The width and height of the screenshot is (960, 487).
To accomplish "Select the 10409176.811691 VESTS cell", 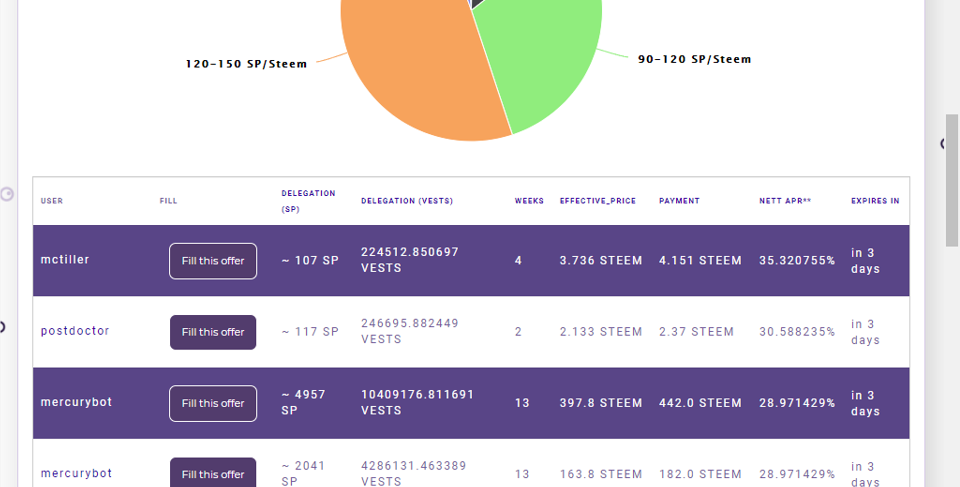I will click(417, 402).
